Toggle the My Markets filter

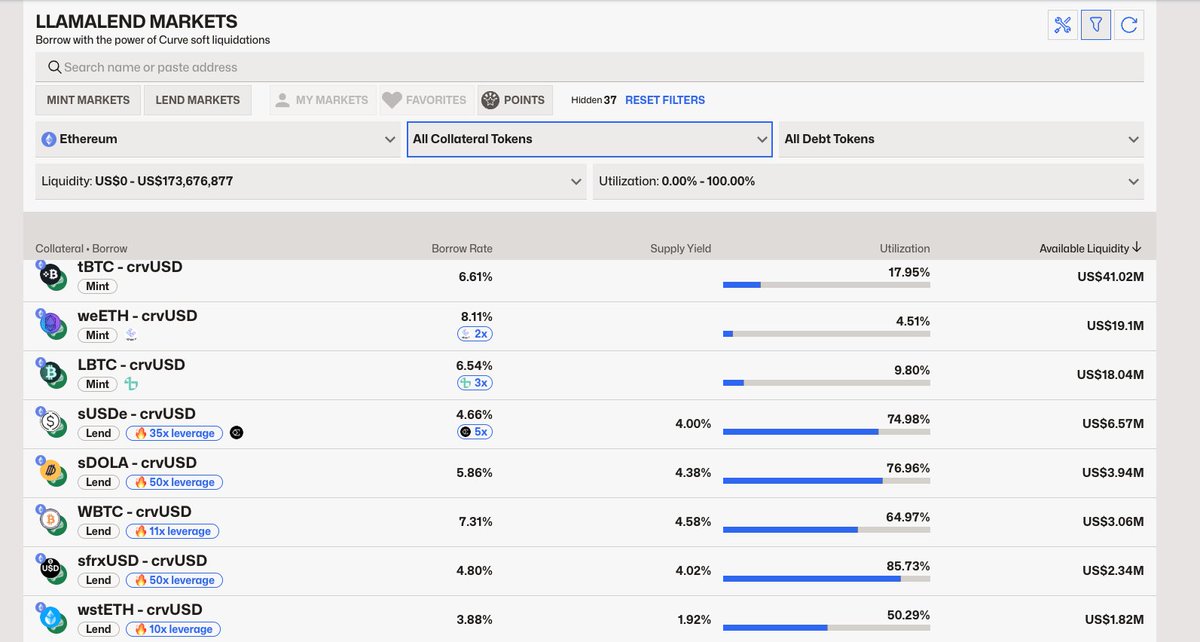[322, 100]
